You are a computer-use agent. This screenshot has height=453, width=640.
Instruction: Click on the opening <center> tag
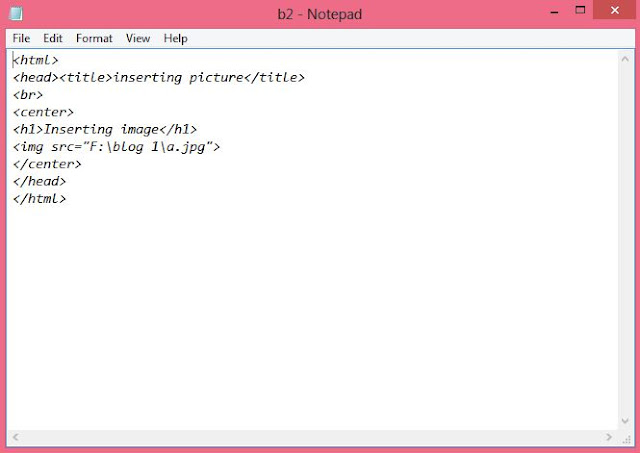[x=43, y=112]
